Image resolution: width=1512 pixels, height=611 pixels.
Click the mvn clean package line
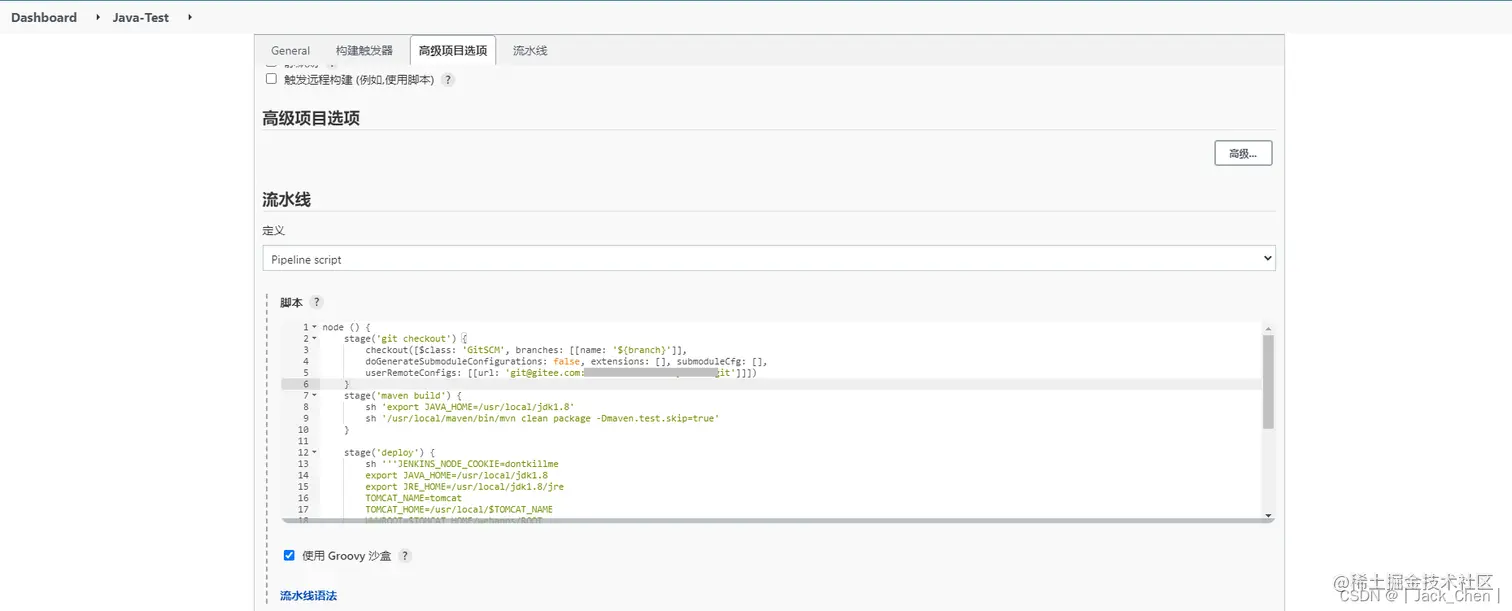click(542, 418)
